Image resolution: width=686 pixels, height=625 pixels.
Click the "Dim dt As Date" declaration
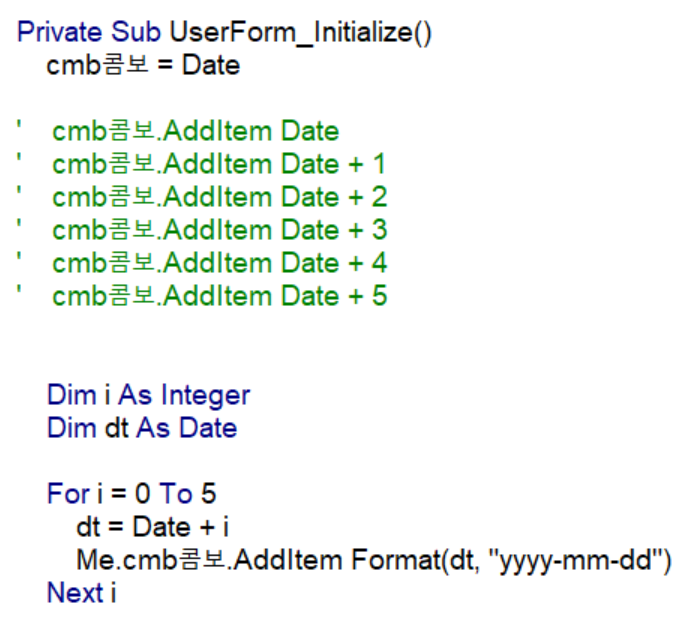(142, 428)
